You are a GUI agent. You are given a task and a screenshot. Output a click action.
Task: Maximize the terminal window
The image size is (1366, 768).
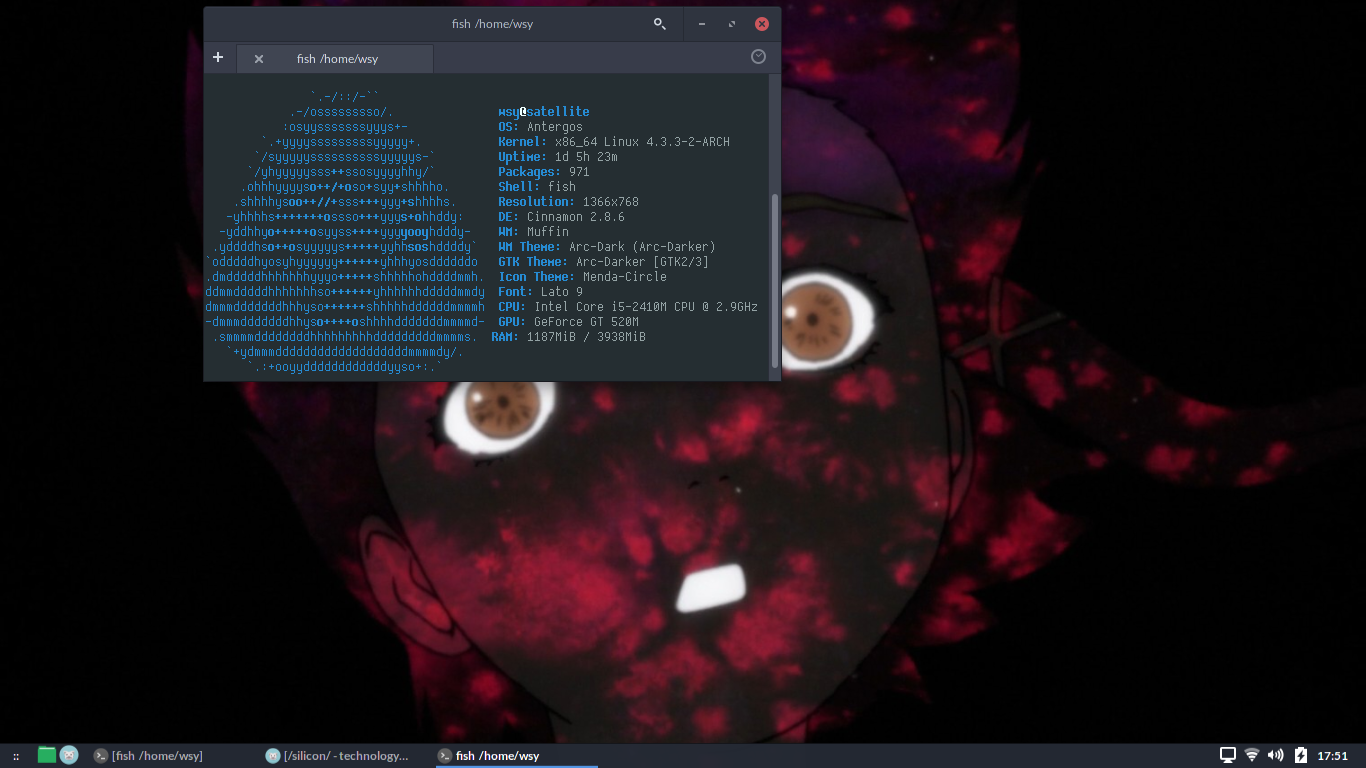coord(732,24)
